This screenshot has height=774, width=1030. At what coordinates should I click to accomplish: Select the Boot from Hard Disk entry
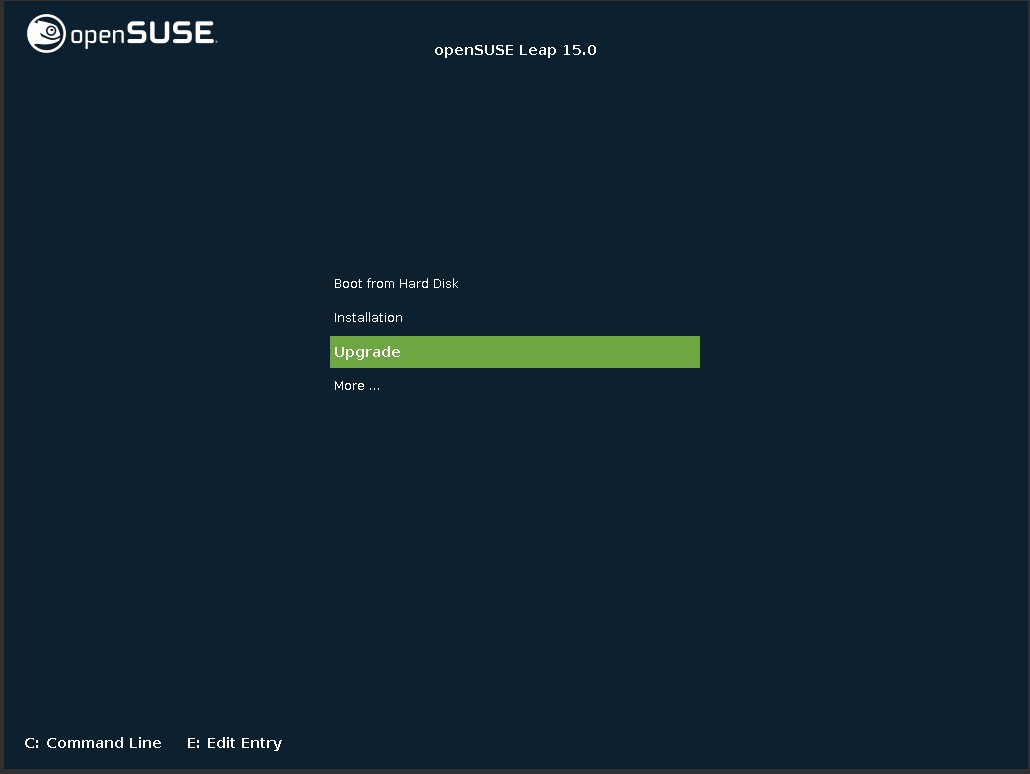[x=396, y=283]
